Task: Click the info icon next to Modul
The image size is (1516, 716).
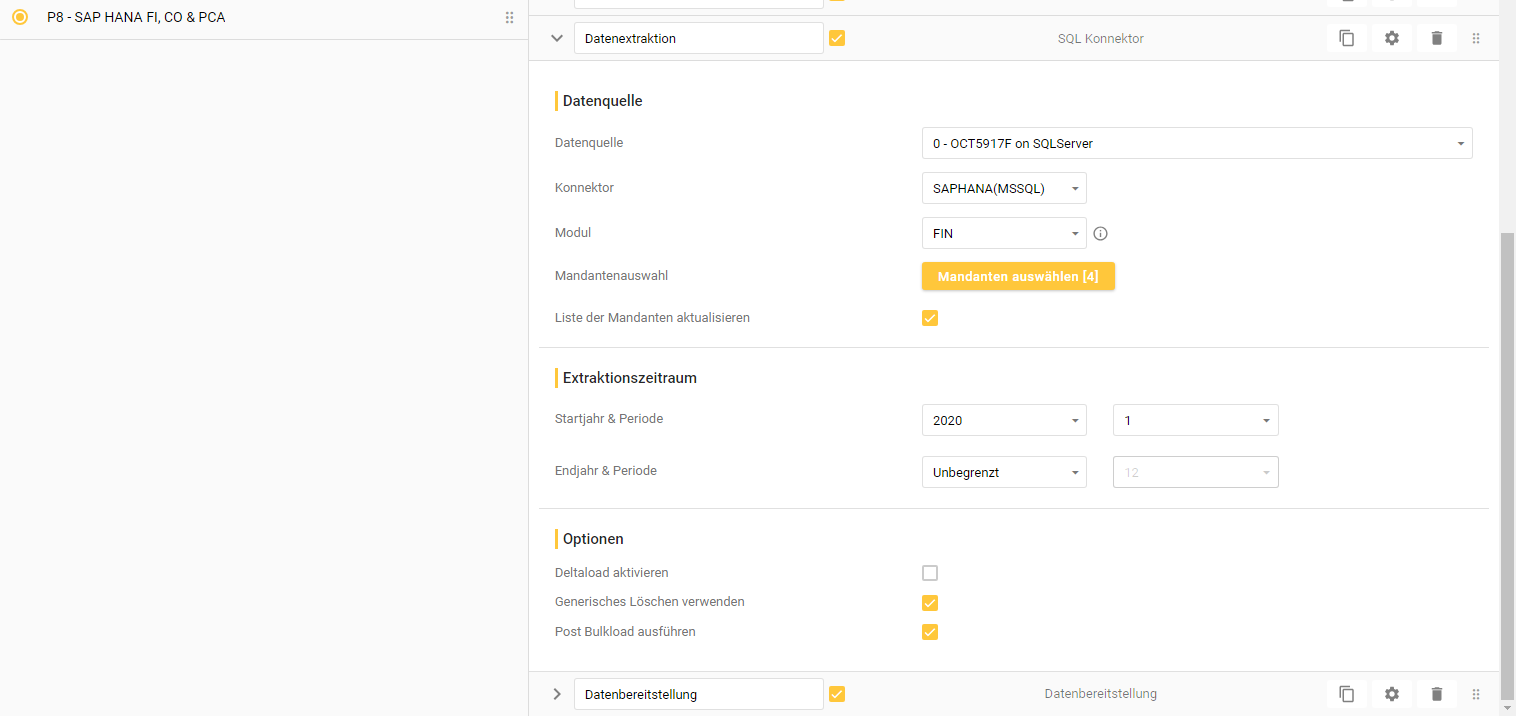Action: [1100, 234]
